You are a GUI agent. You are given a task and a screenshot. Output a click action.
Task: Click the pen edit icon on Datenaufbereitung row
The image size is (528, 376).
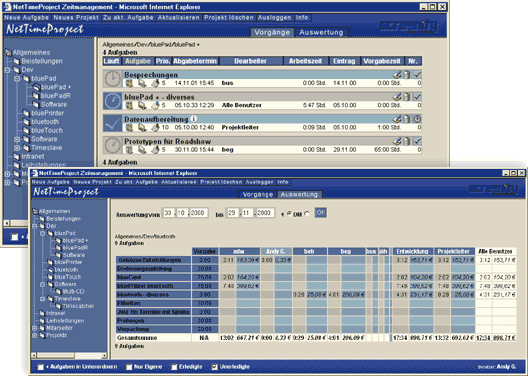(x=397, y=119)
